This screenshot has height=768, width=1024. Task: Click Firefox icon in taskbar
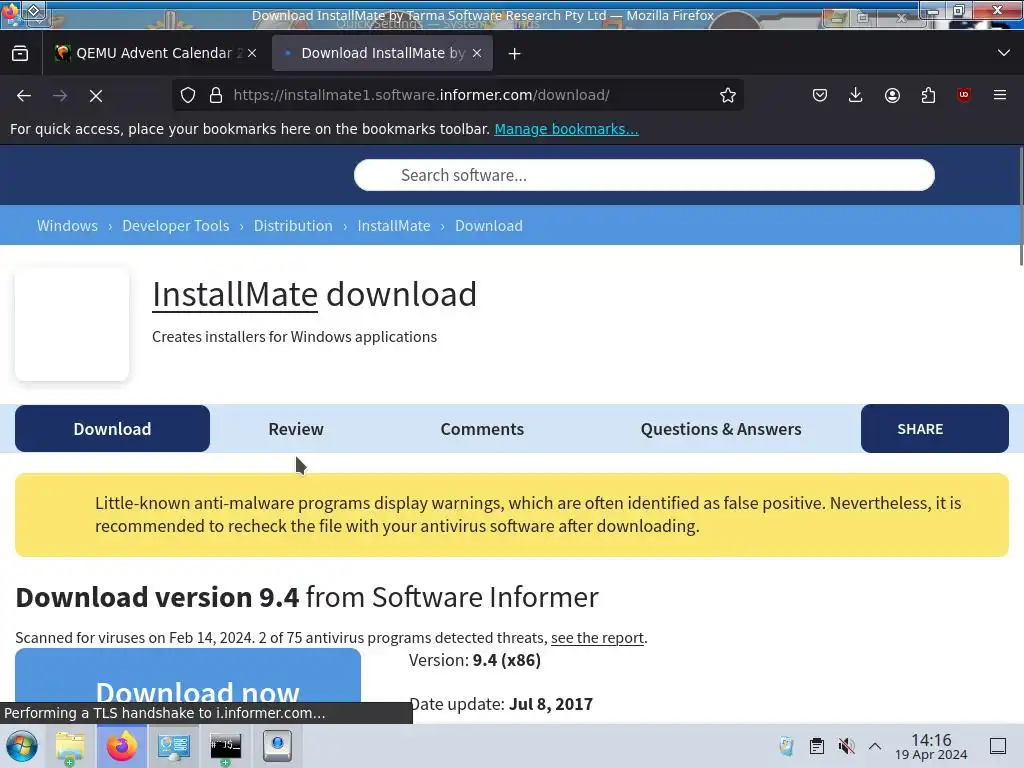(122, 746)
